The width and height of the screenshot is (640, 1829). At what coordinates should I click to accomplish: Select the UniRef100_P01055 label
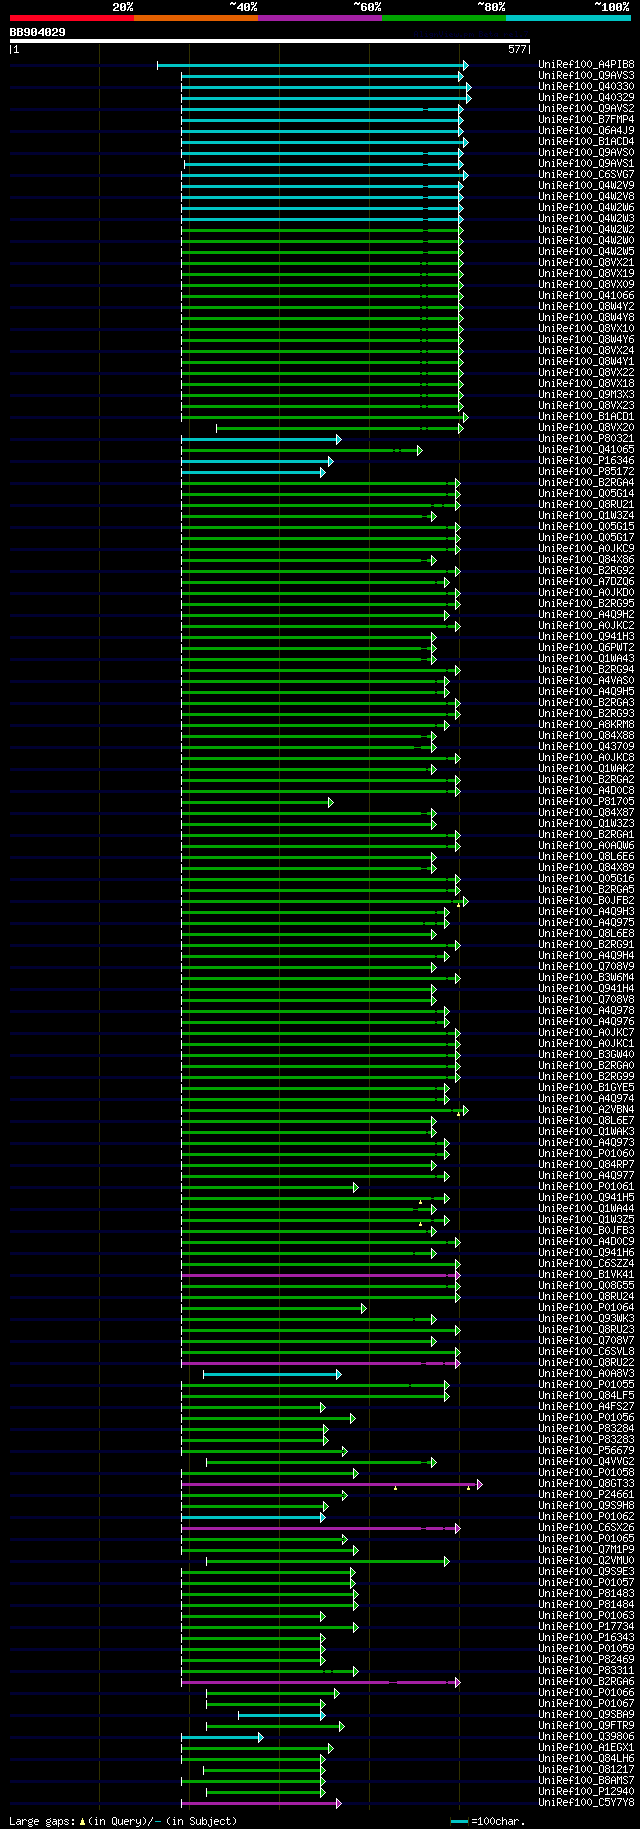586,1385
